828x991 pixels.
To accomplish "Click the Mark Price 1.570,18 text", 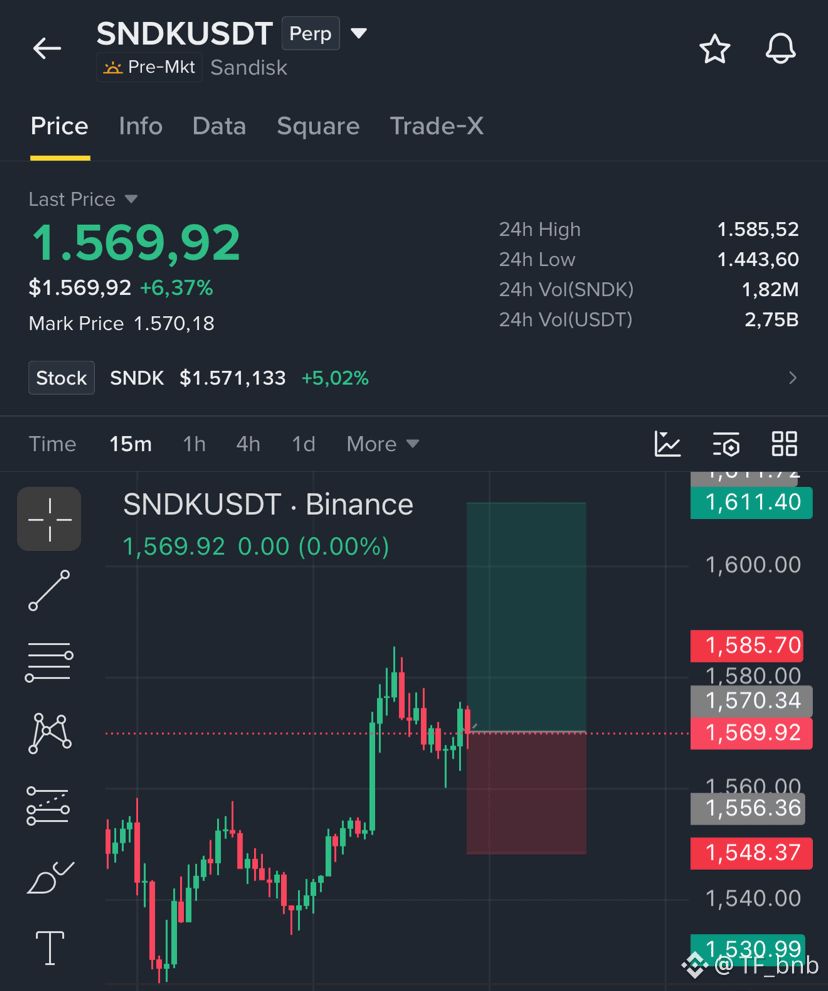I will pos(121,324).
